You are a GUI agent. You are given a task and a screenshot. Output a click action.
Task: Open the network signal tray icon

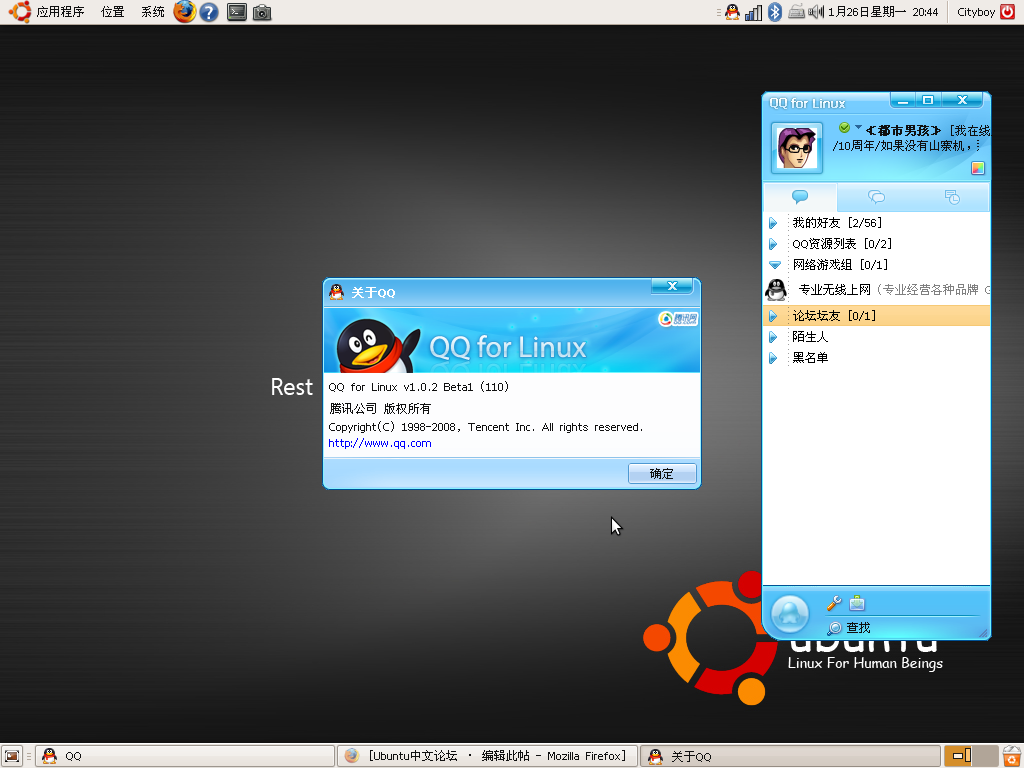tap(753, 12)
